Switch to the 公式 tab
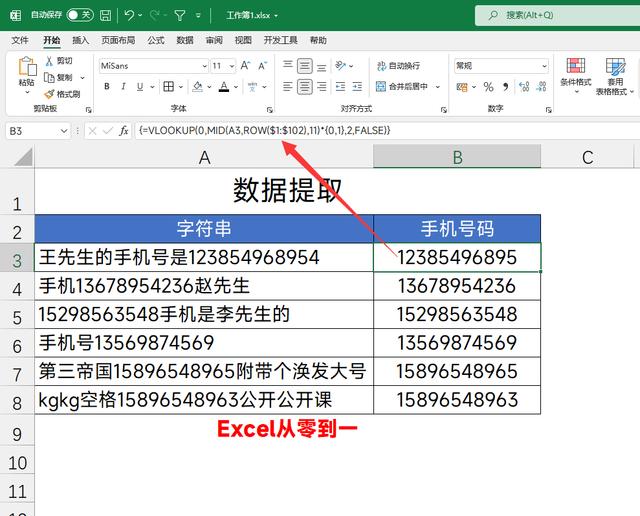The width and height of the screenshot is (640, 516). pos(156,40)
